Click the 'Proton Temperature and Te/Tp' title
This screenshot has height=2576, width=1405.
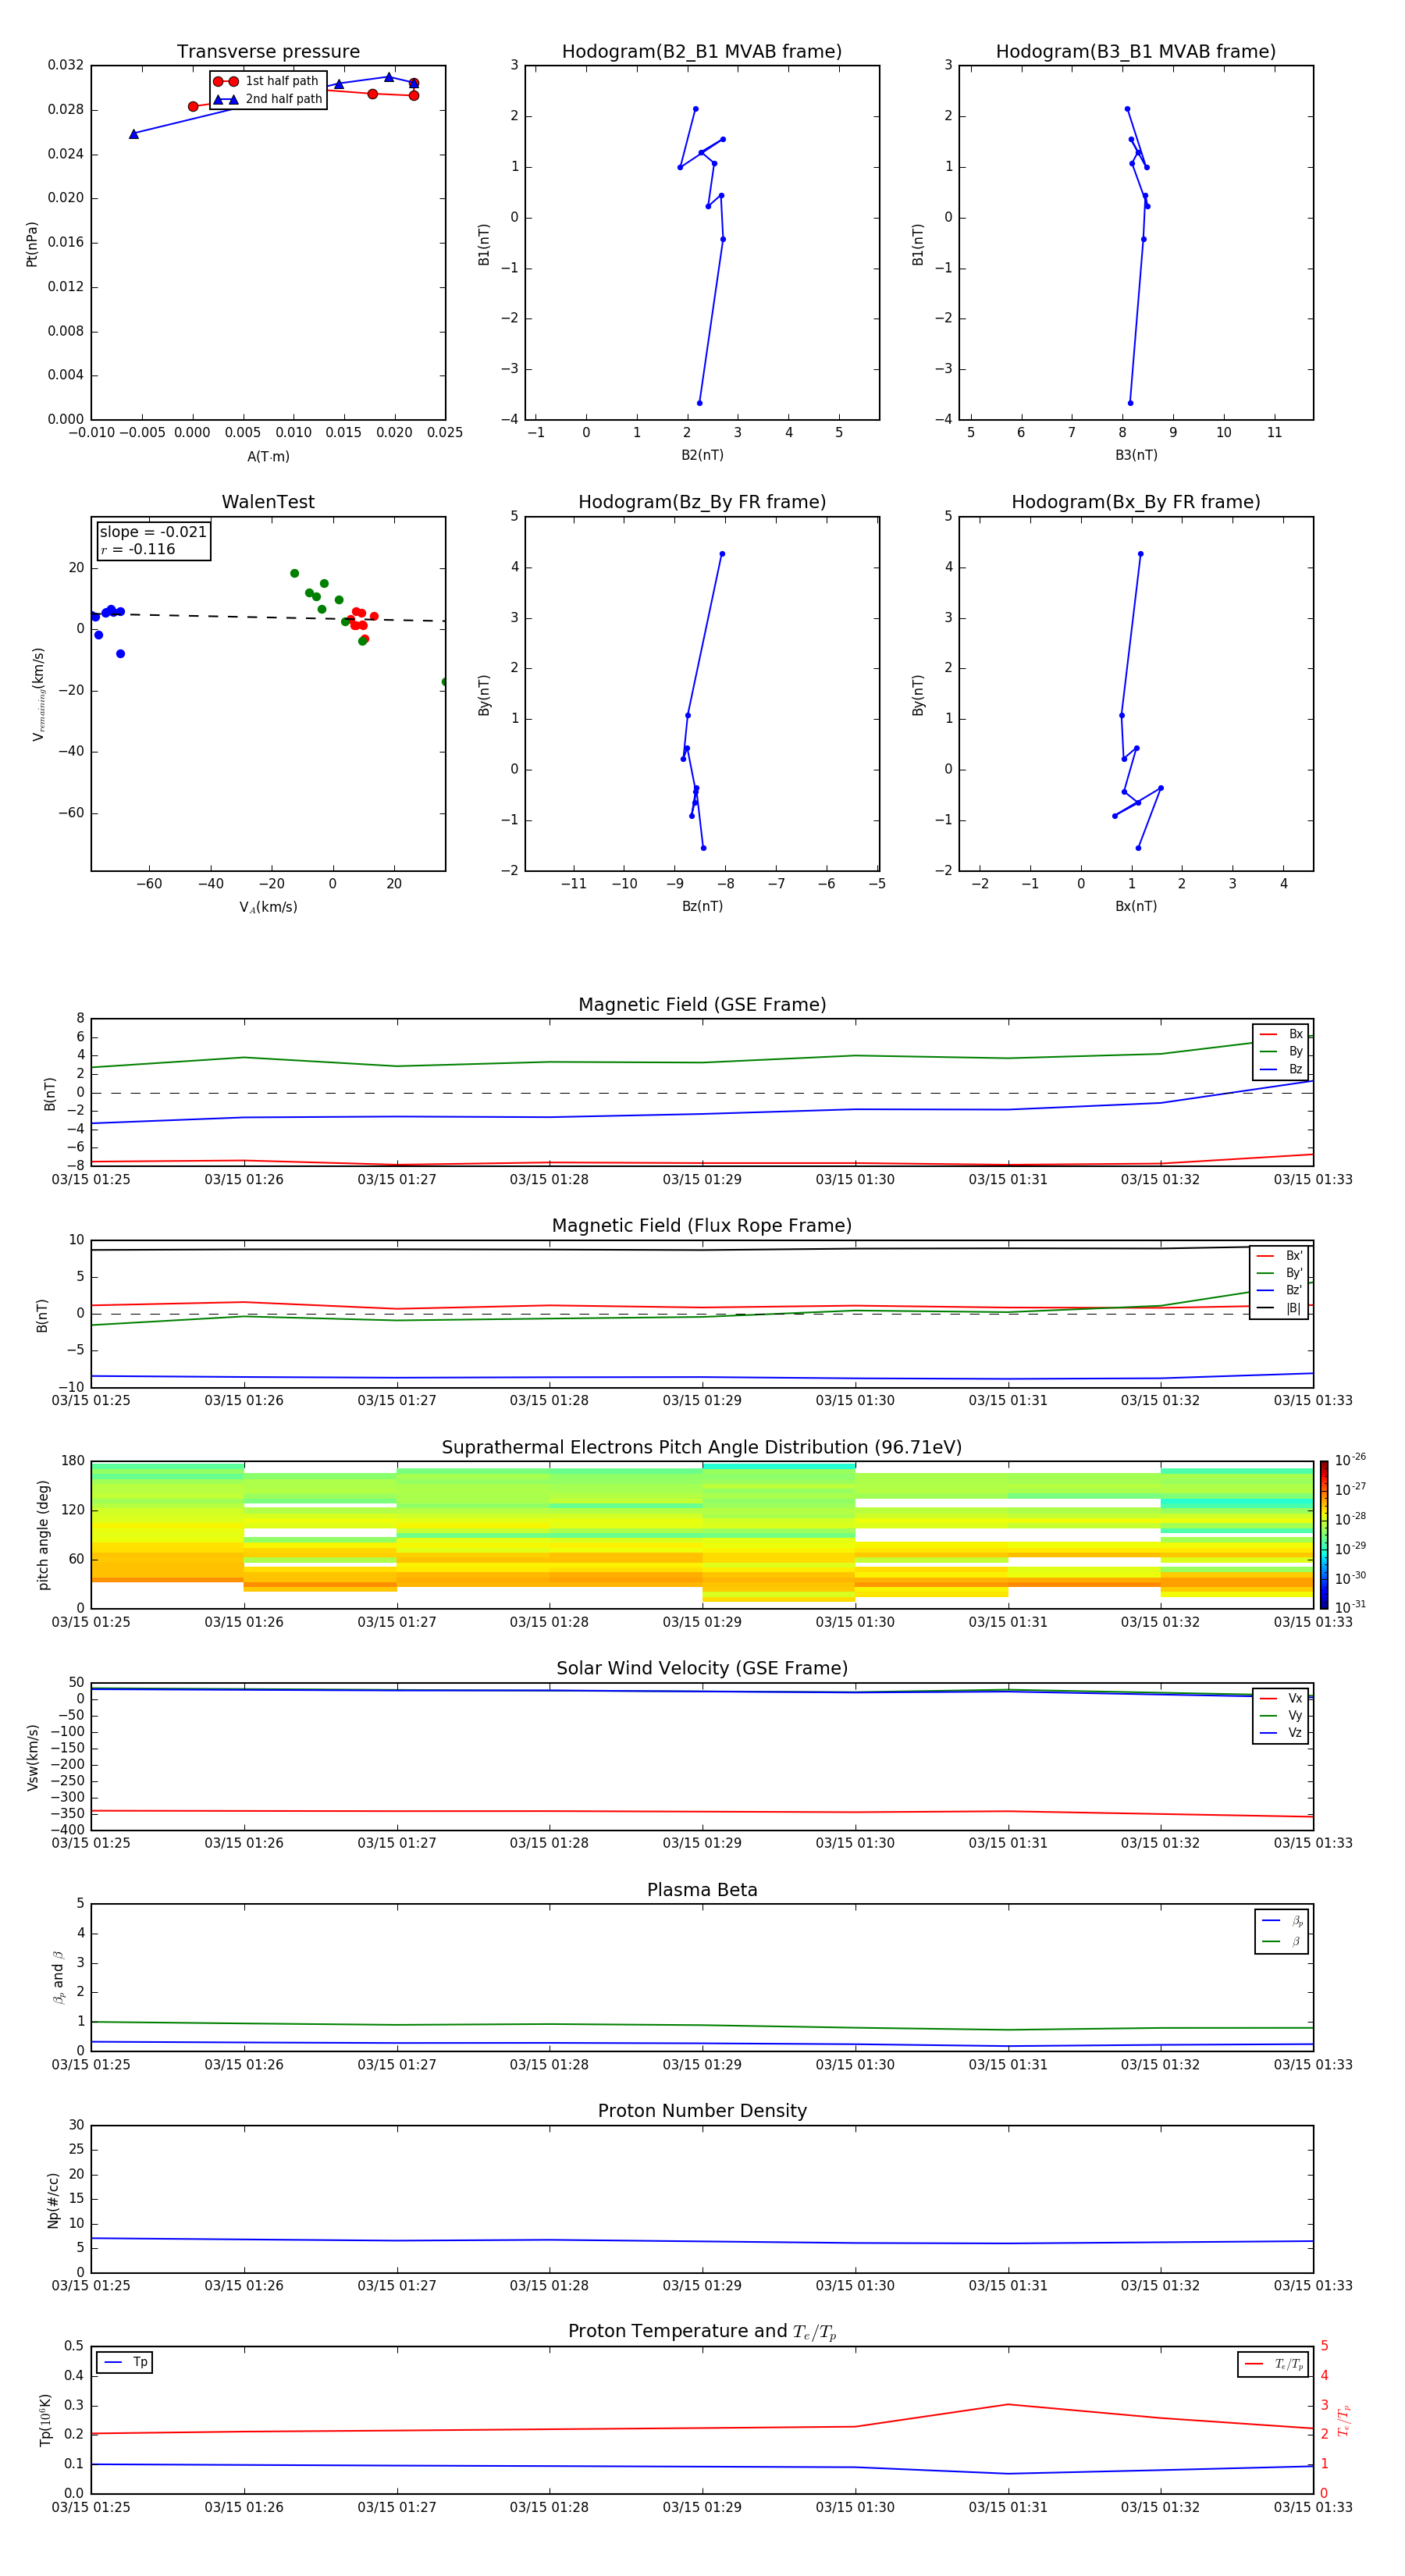click(x=702, y=2332)
